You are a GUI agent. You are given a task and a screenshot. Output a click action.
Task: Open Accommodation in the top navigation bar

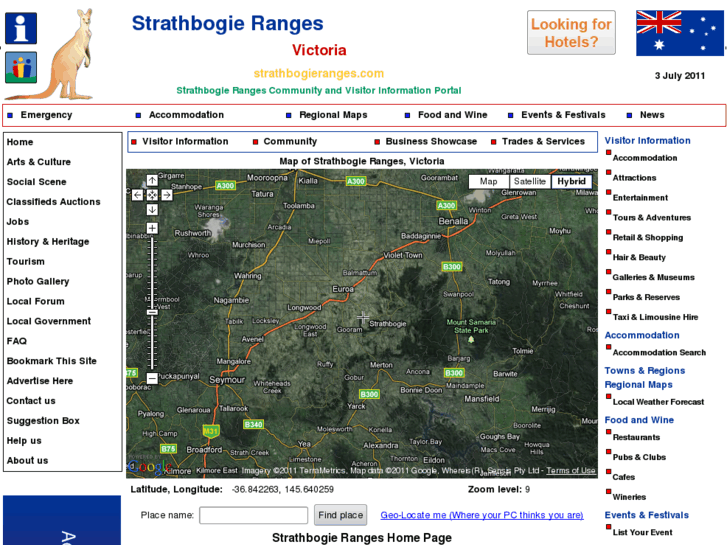tap(186, 115)
